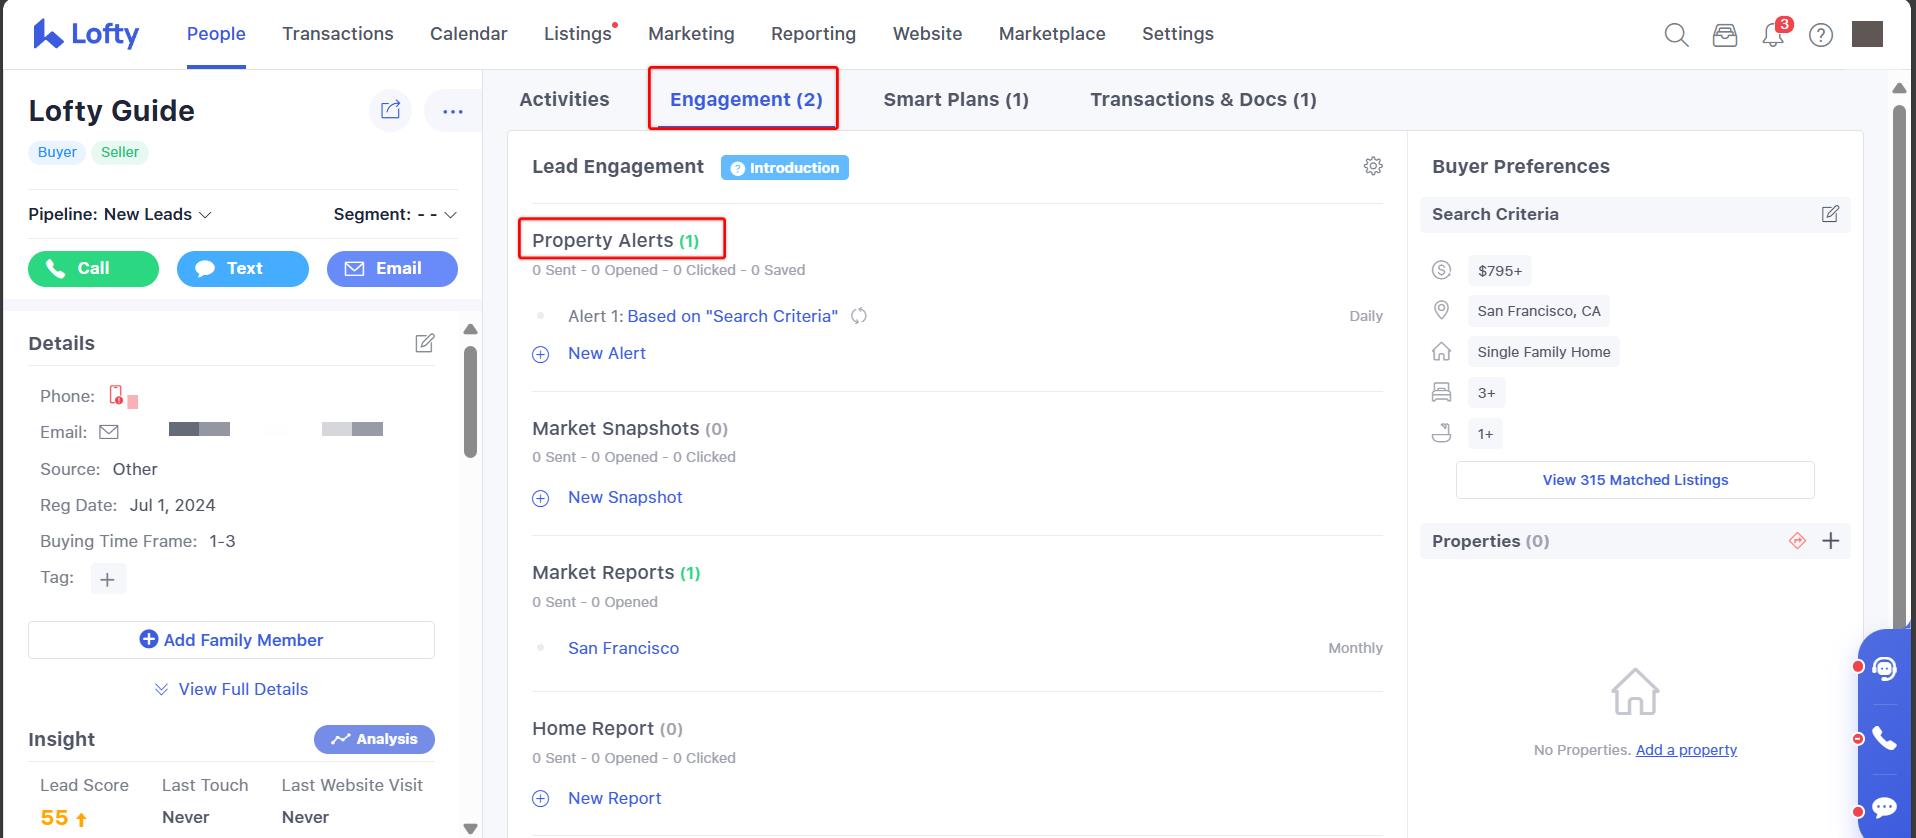Expand View Full Details

click(x=231, y=689)
